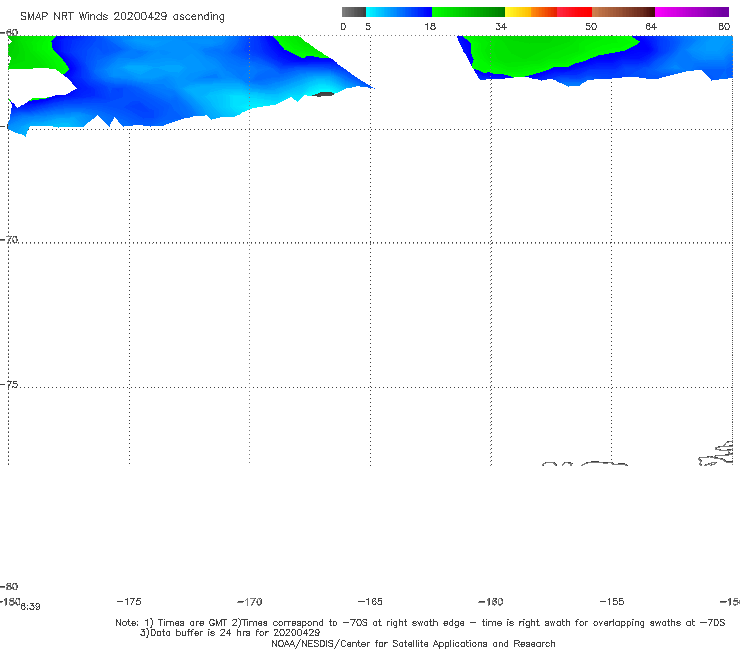Click the longitude label '-160'

tap(491, 601)
